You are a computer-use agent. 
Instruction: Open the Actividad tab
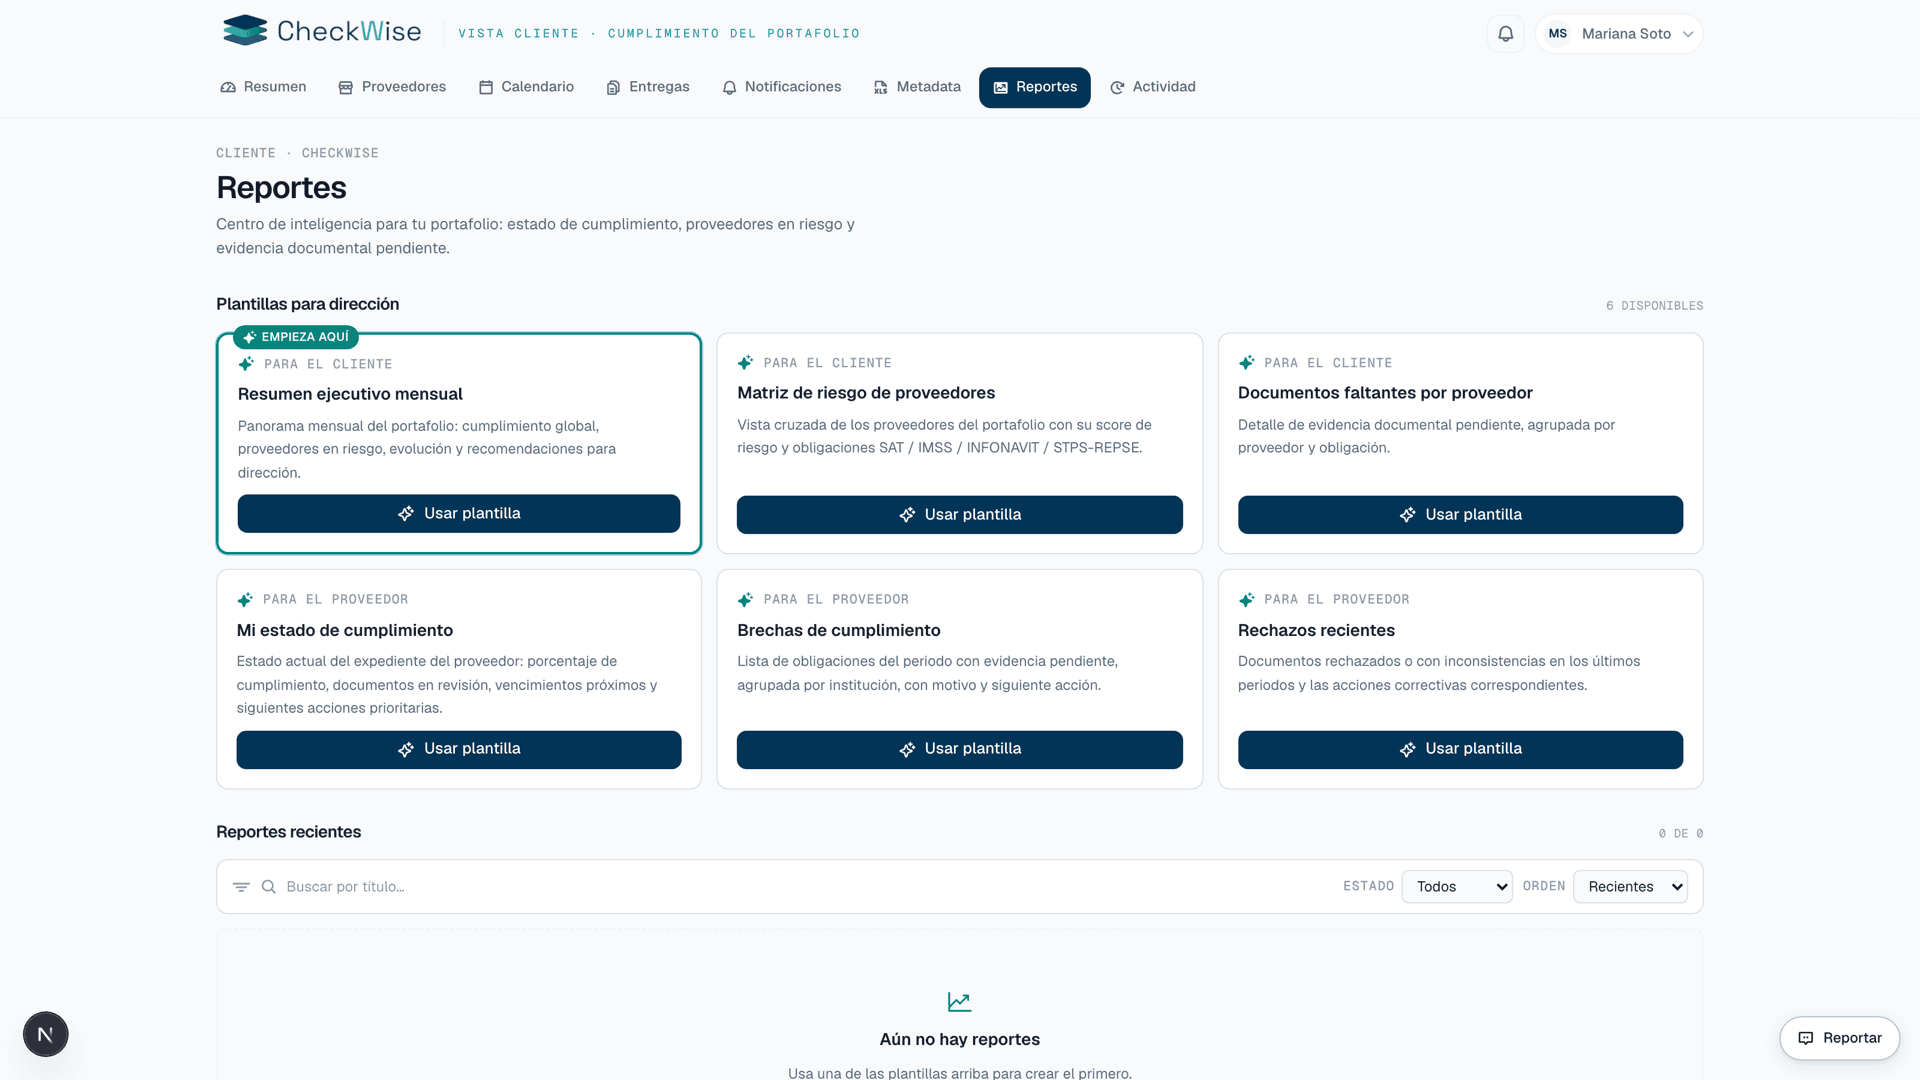click(x=1152, y=87)
